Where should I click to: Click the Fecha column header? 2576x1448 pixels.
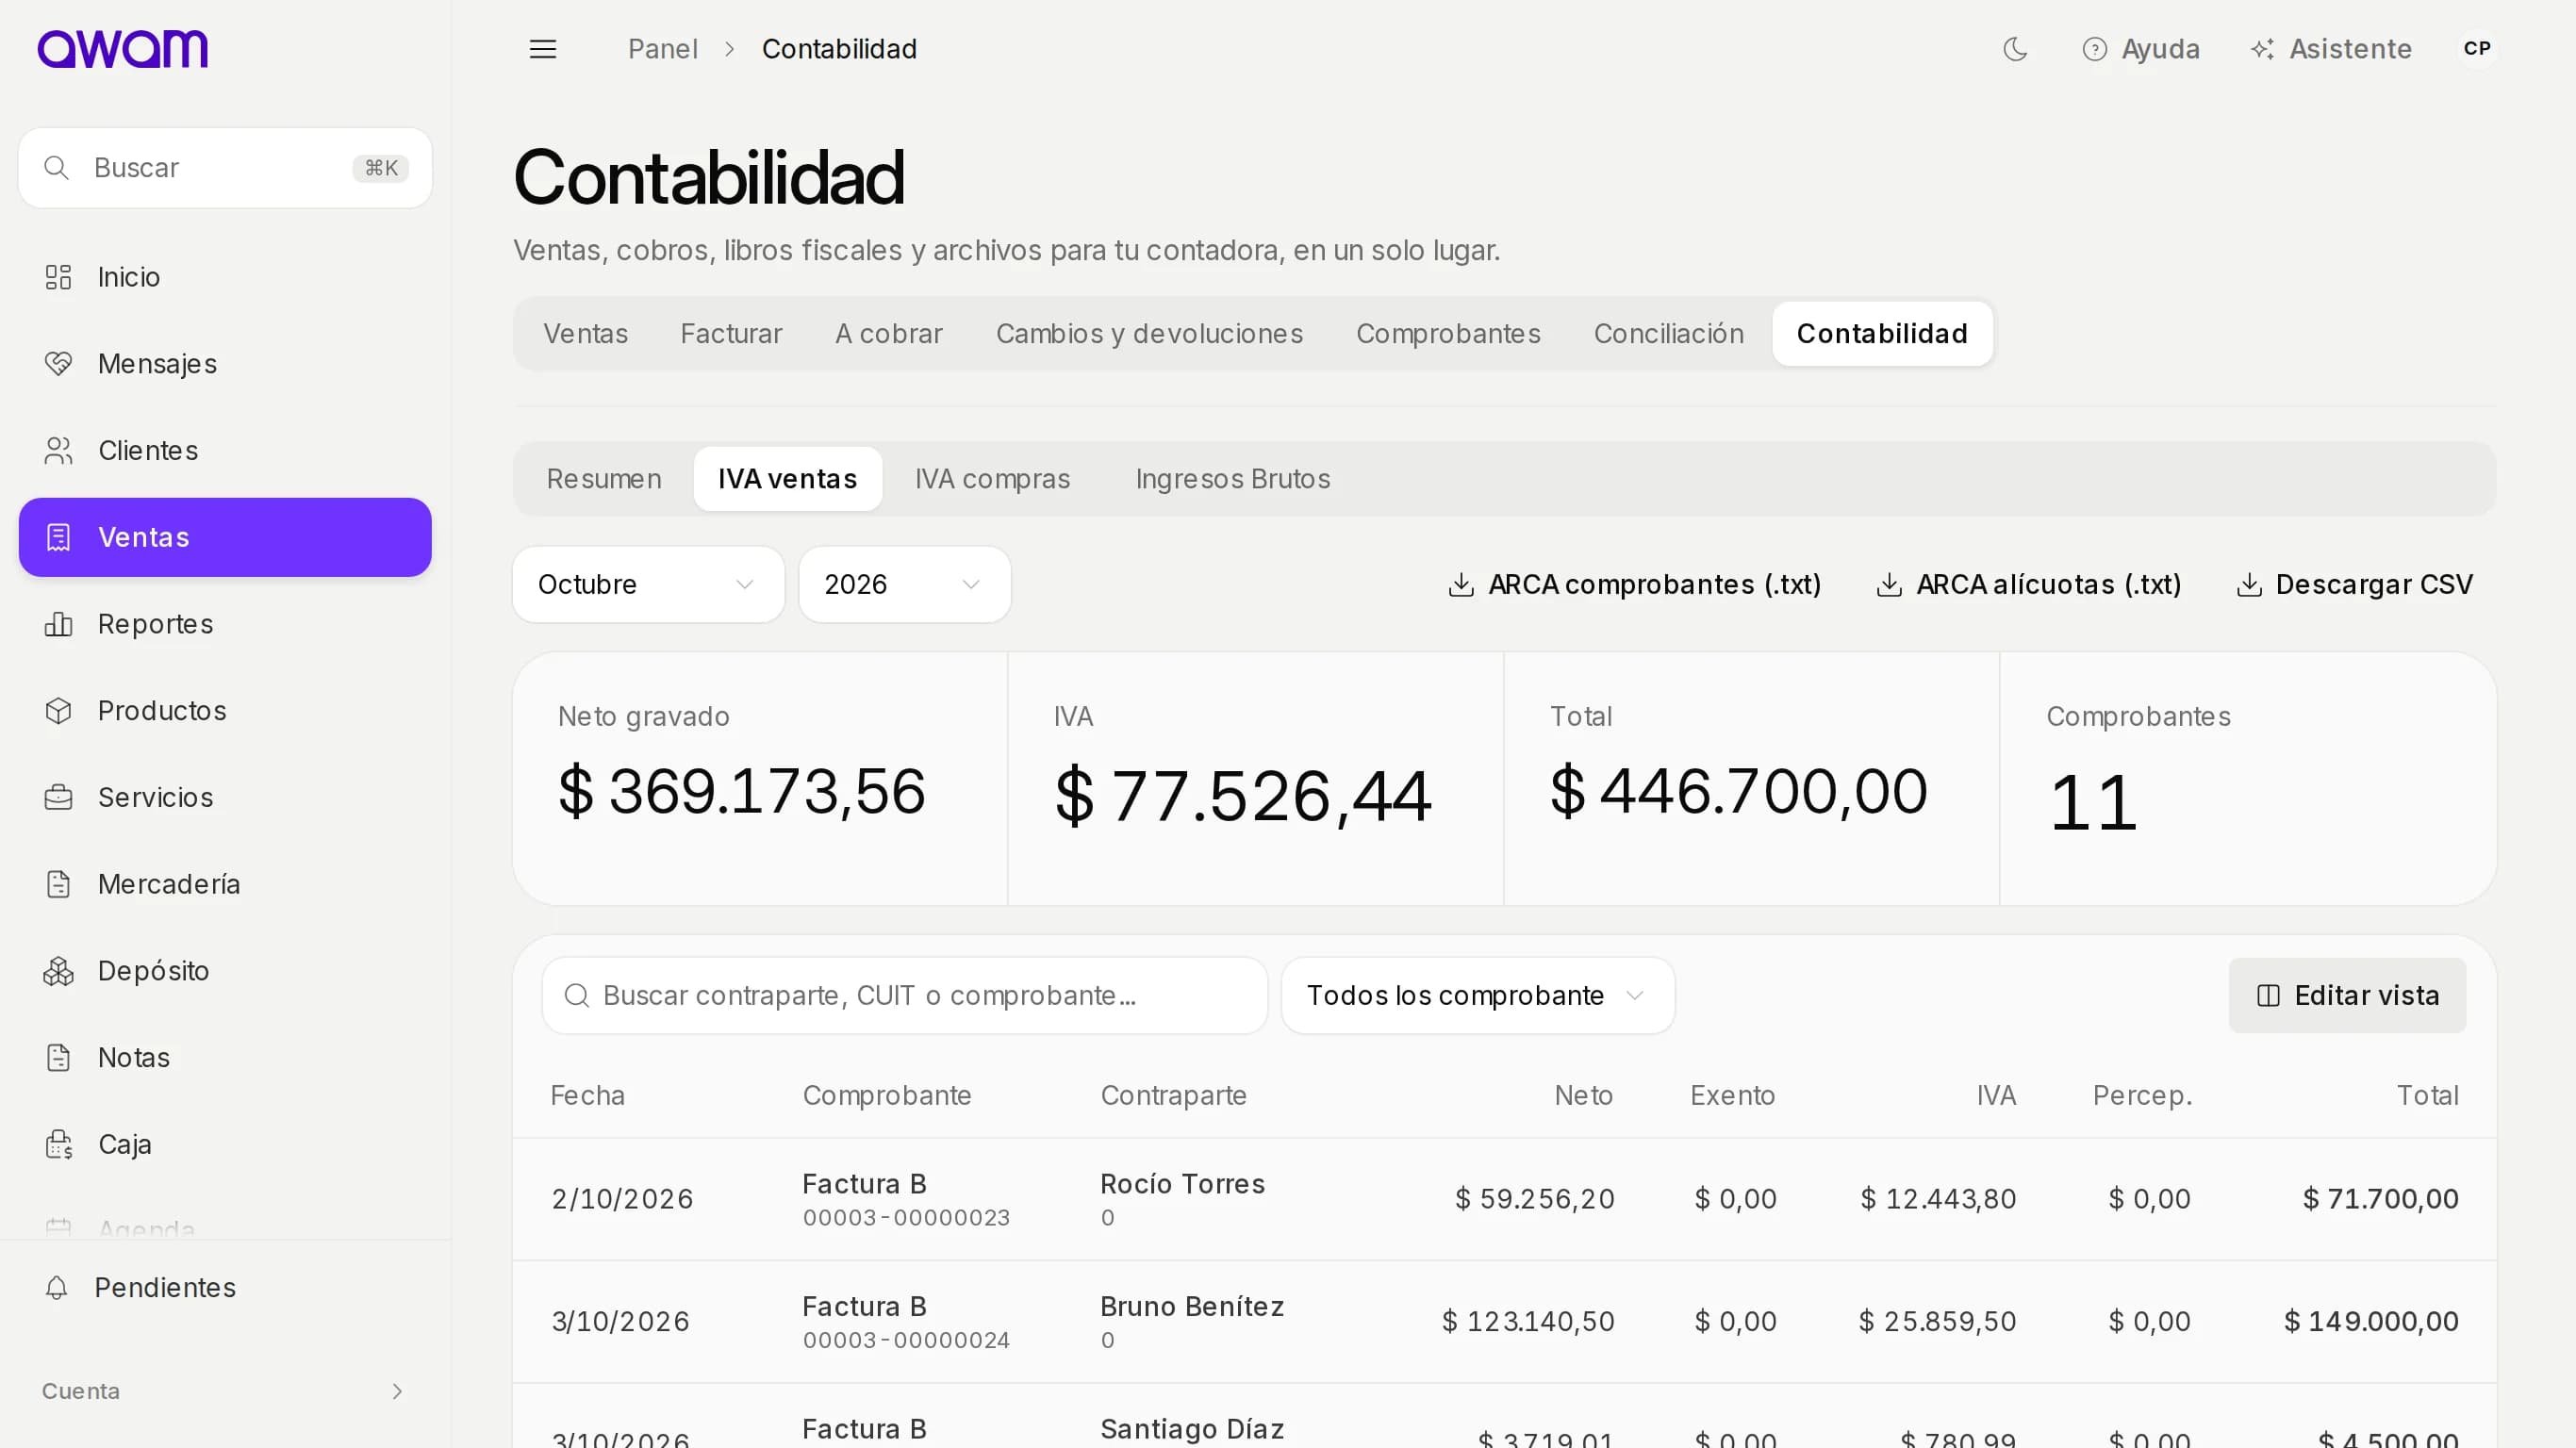tap(587, 1096)
